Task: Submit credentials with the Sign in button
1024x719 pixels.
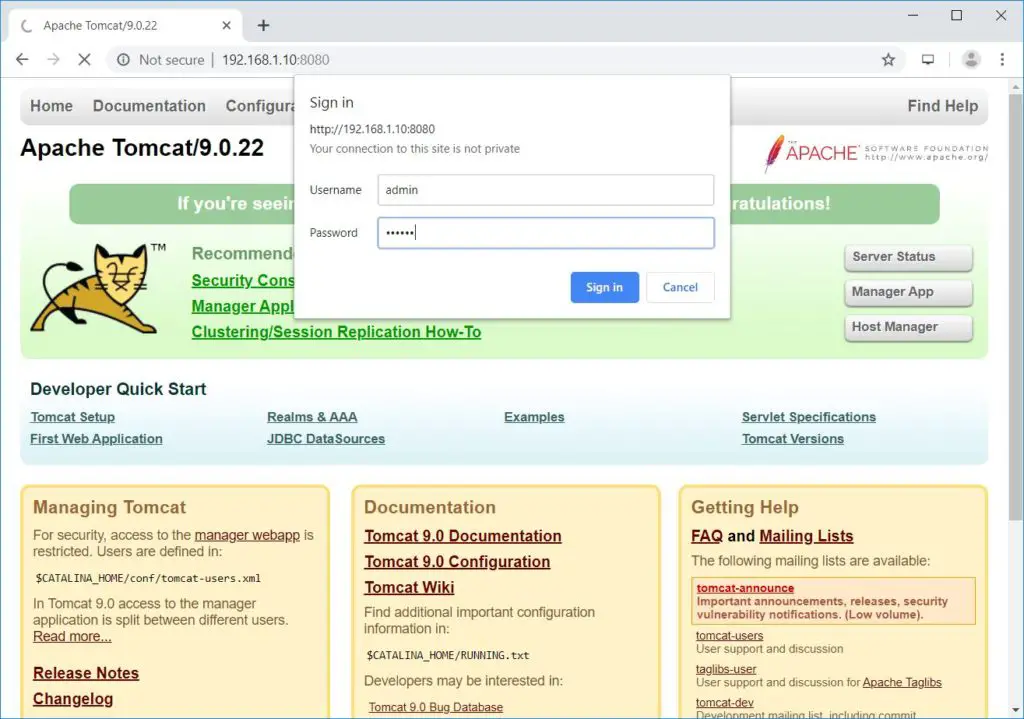Action: (604, 287)
